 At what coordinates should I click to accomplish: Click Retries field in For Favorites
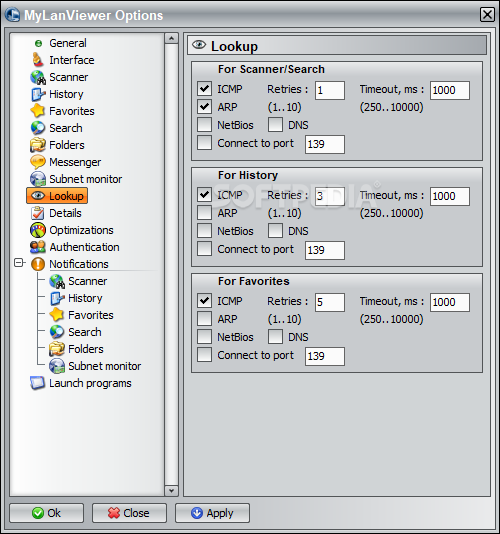pos(330,302)
